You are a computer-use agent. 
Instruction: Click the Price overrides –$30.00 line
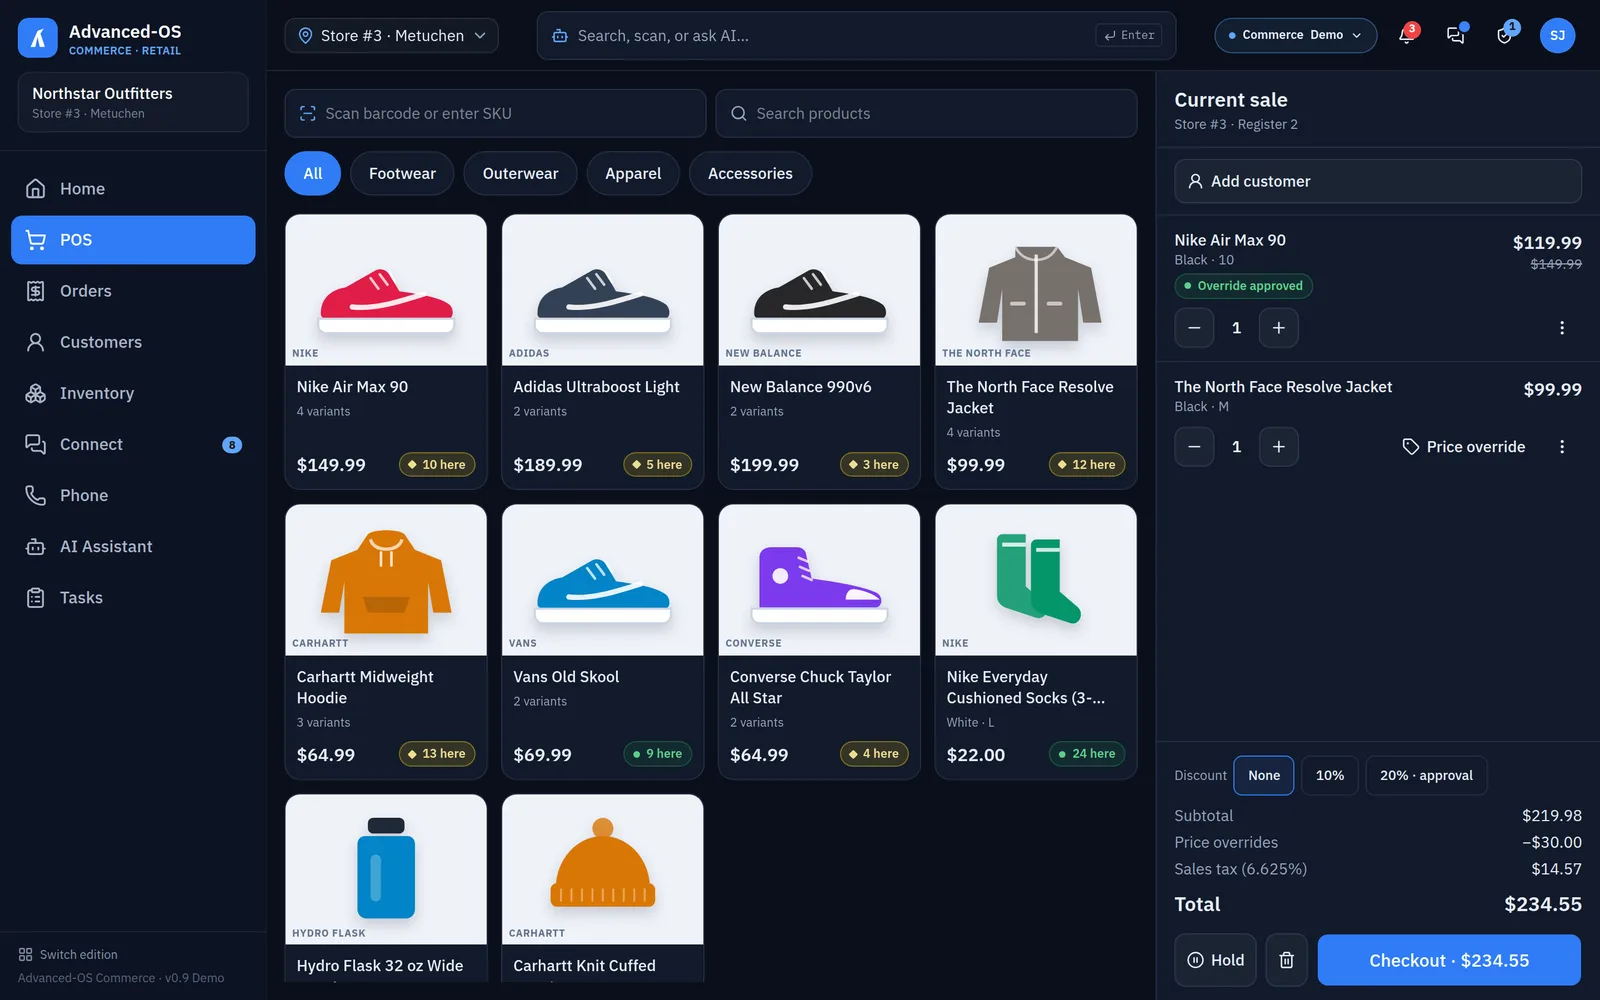[x=1378, y=842]
